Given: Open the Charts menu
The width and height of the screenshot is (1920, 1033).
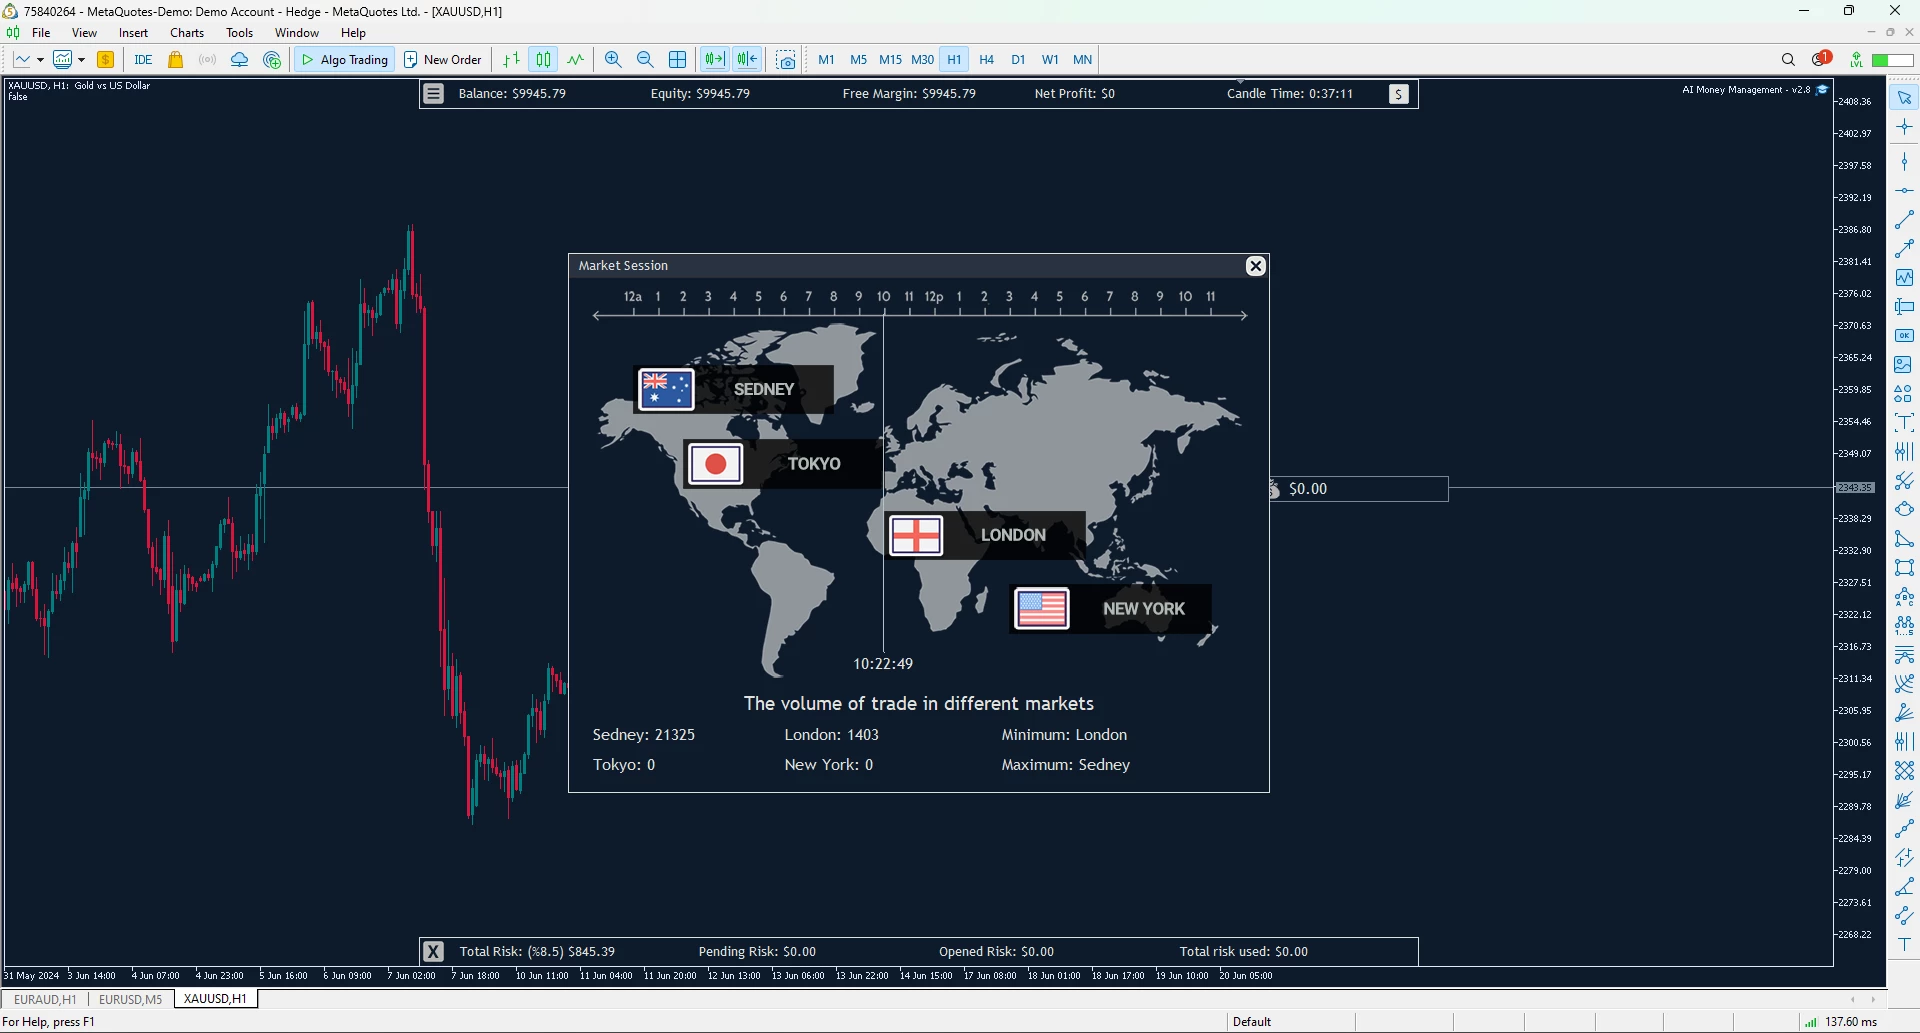Looking at the screenshot, I should (x=186, y=33).
